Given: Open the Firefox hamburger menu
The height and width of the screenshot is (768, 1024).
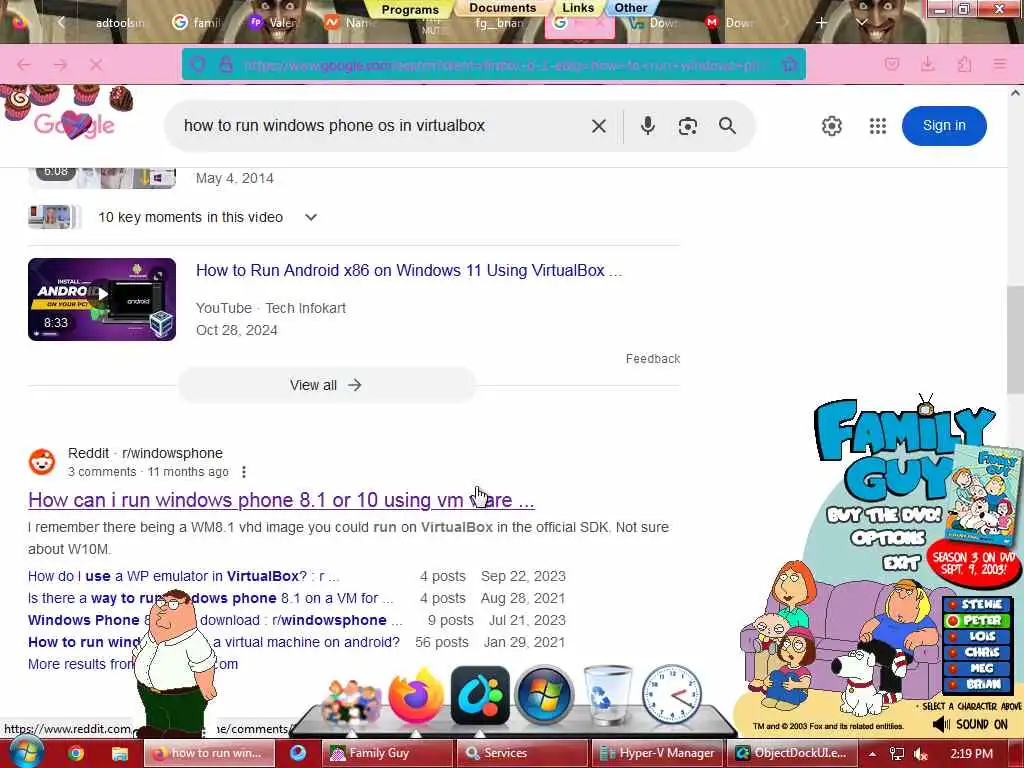Looking at the screenshot, I should point(1000,64).
